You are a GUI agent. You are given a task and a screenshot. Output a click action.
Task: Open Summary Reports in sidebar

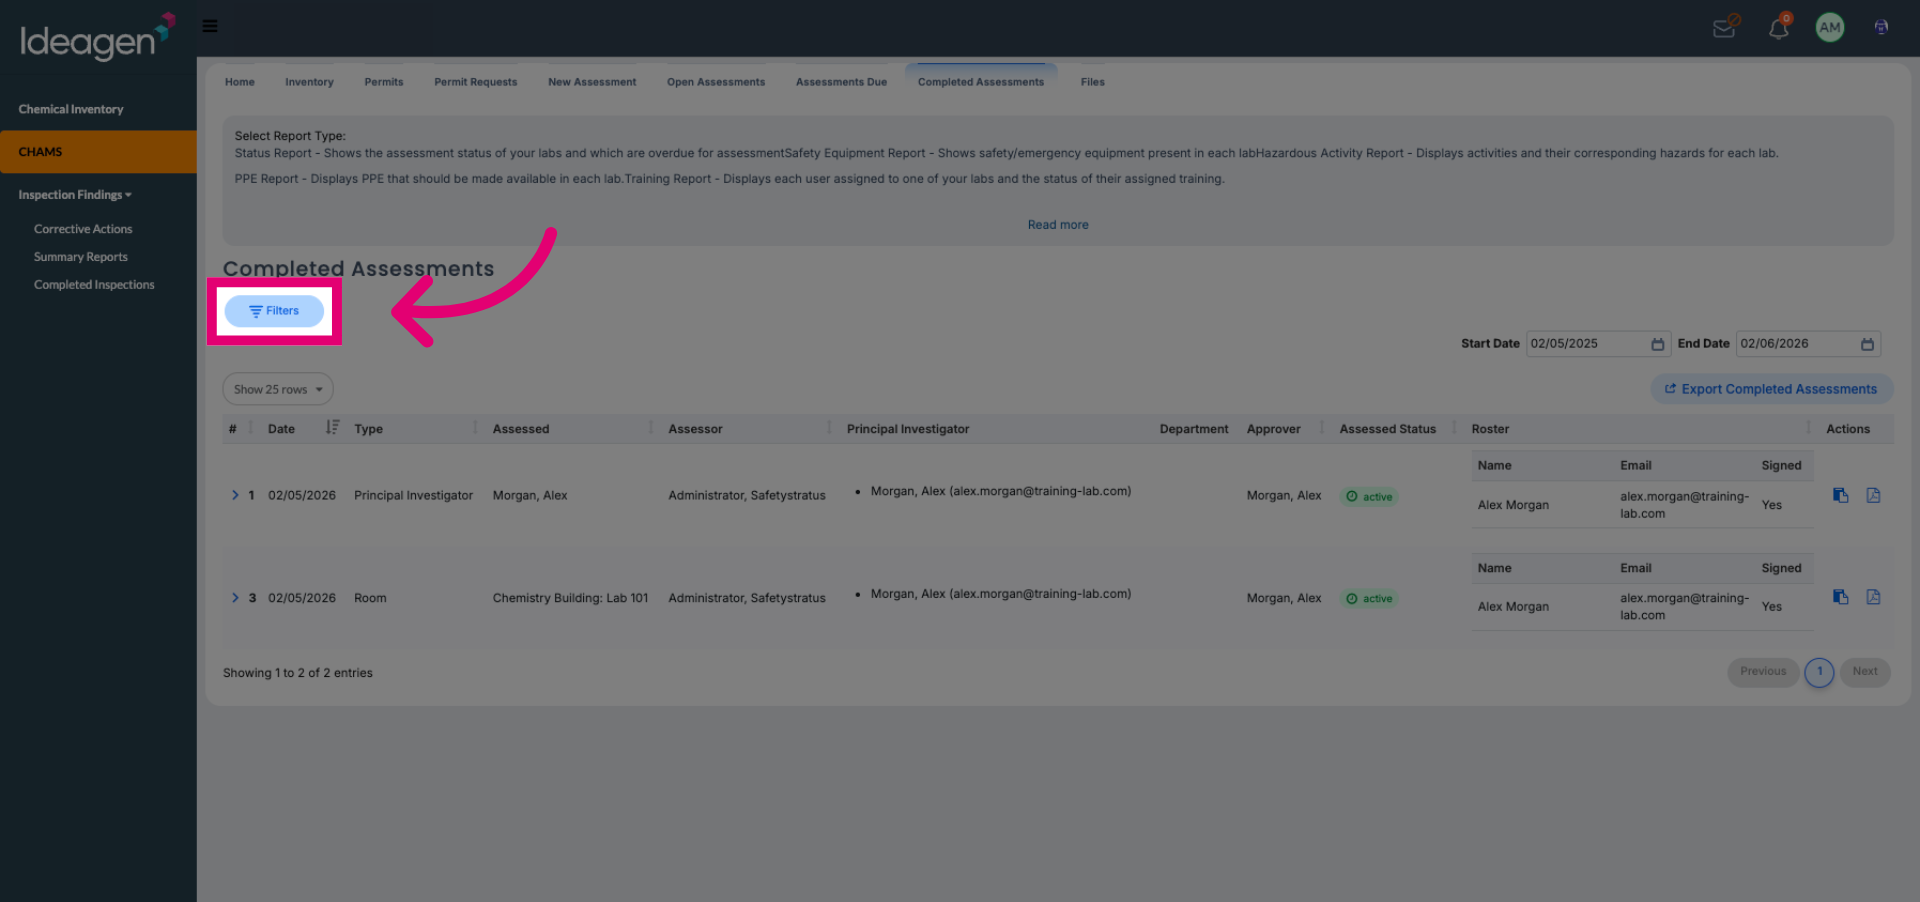tap(81, 257)
